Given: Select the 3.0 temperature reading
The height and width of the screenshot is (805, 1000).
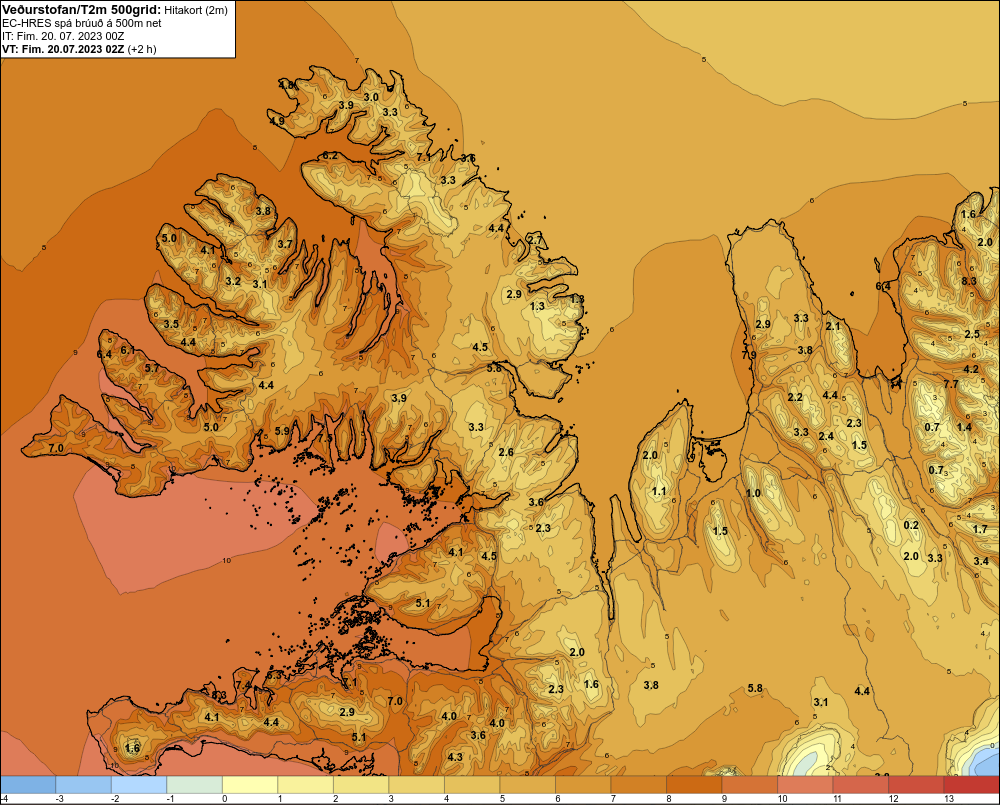Looking at the screenshot, I should click(x=371, y=97).
